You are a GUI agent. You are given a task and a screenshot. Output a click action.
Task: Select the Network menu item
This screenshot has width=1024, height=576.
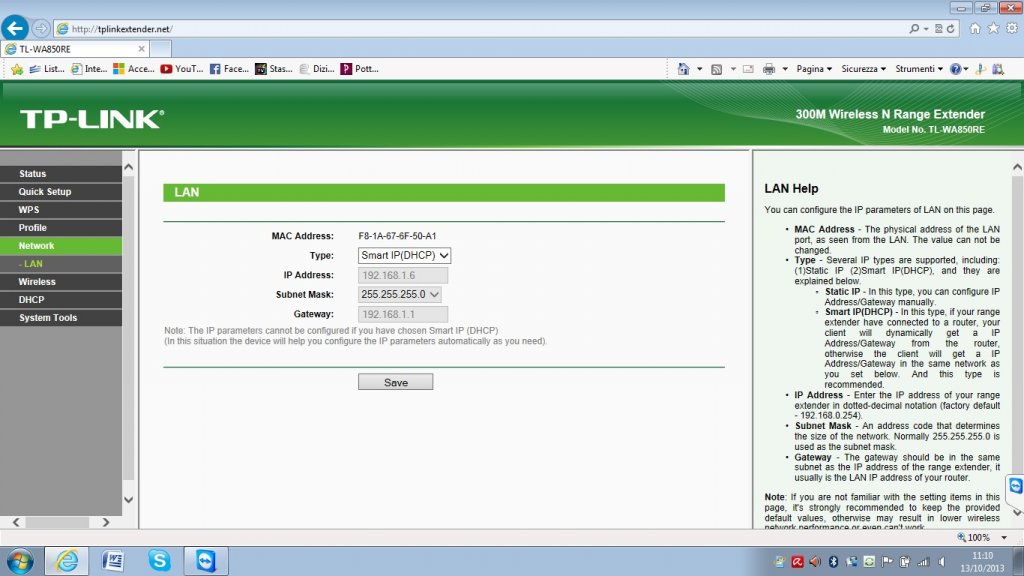(x=61, y=246)
